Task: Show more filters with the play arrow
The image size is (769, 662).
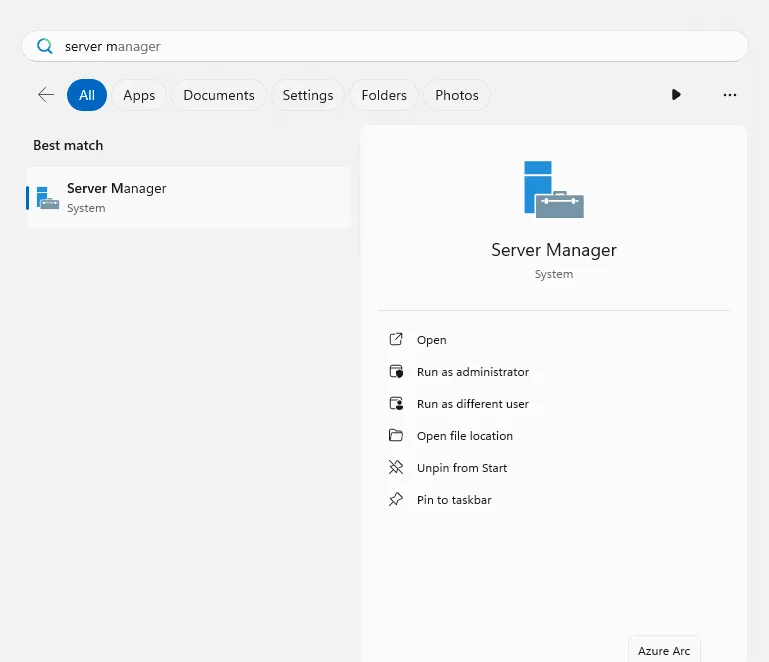Action: [x=676, y=95]
